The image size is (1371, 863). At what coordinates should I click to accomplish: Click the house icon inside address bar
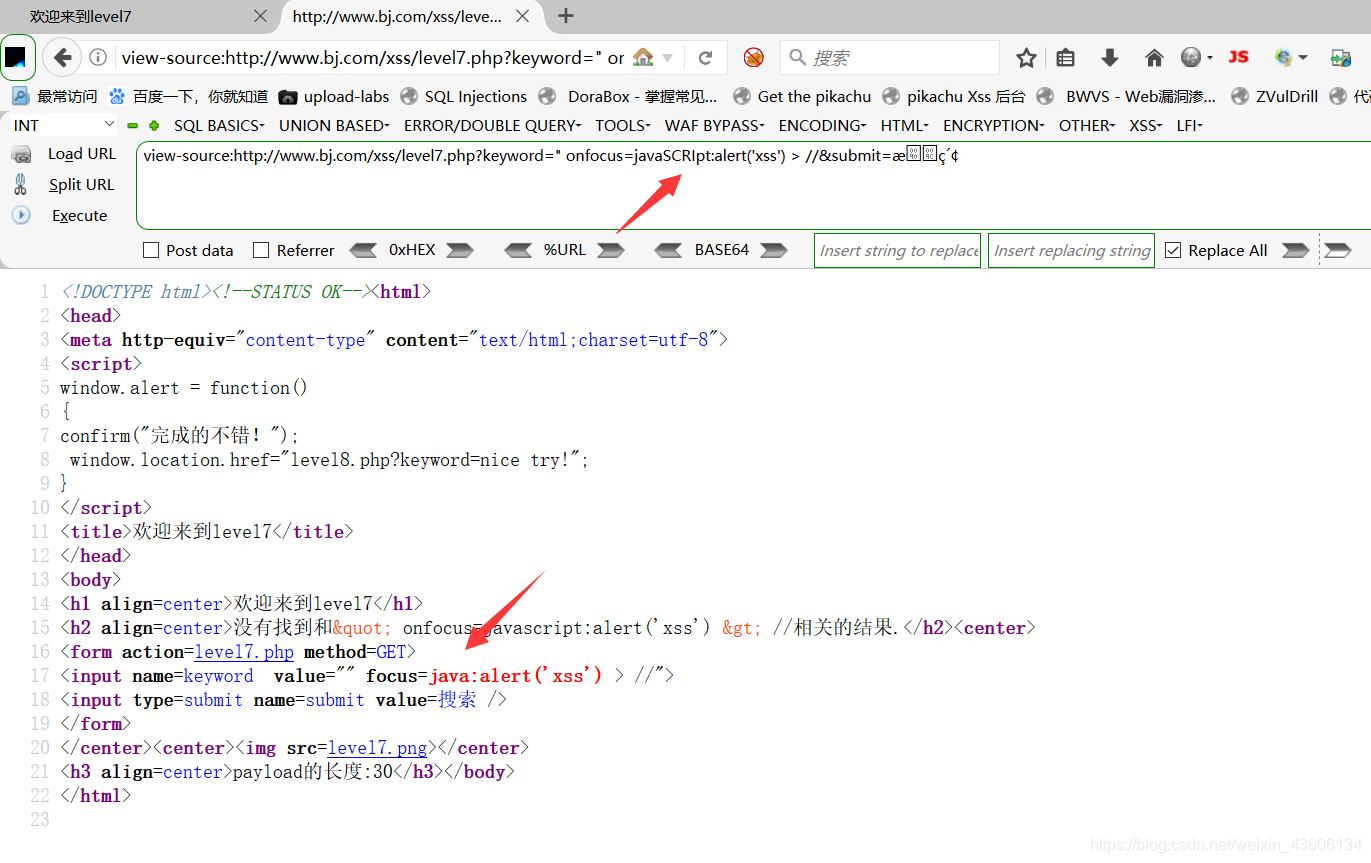pos(643,58)
